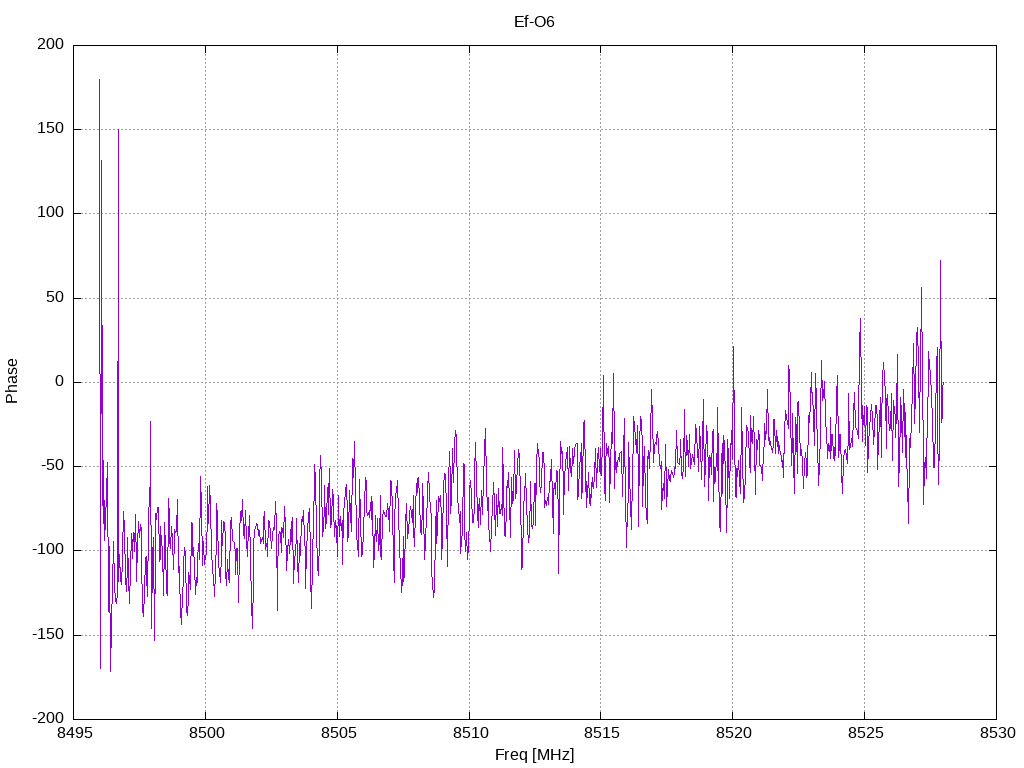Screen dimensions: 1024x768
Task: Select the 8520 x-axis tick label
Action: (x=732, y=733)
